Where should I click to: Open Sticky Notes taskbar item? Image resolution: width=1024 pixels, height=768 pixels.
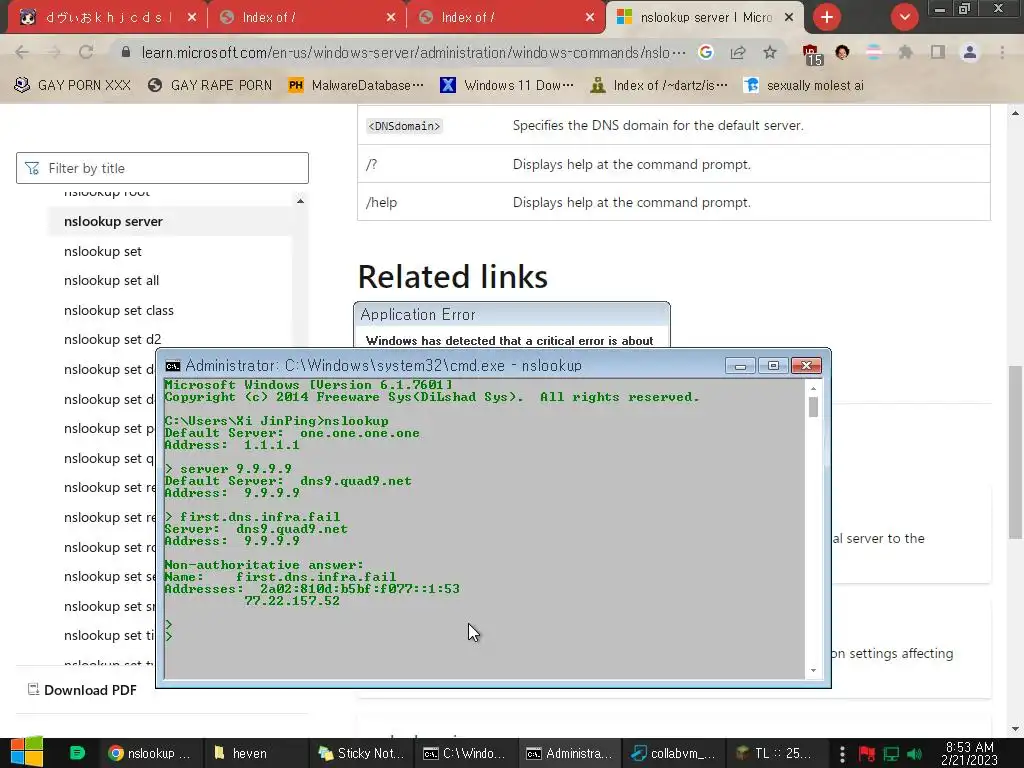point(361,753)
